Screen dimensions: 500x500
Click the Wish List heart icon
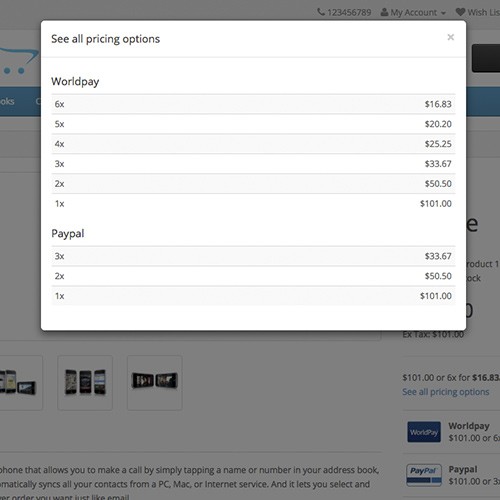[460, 12]
